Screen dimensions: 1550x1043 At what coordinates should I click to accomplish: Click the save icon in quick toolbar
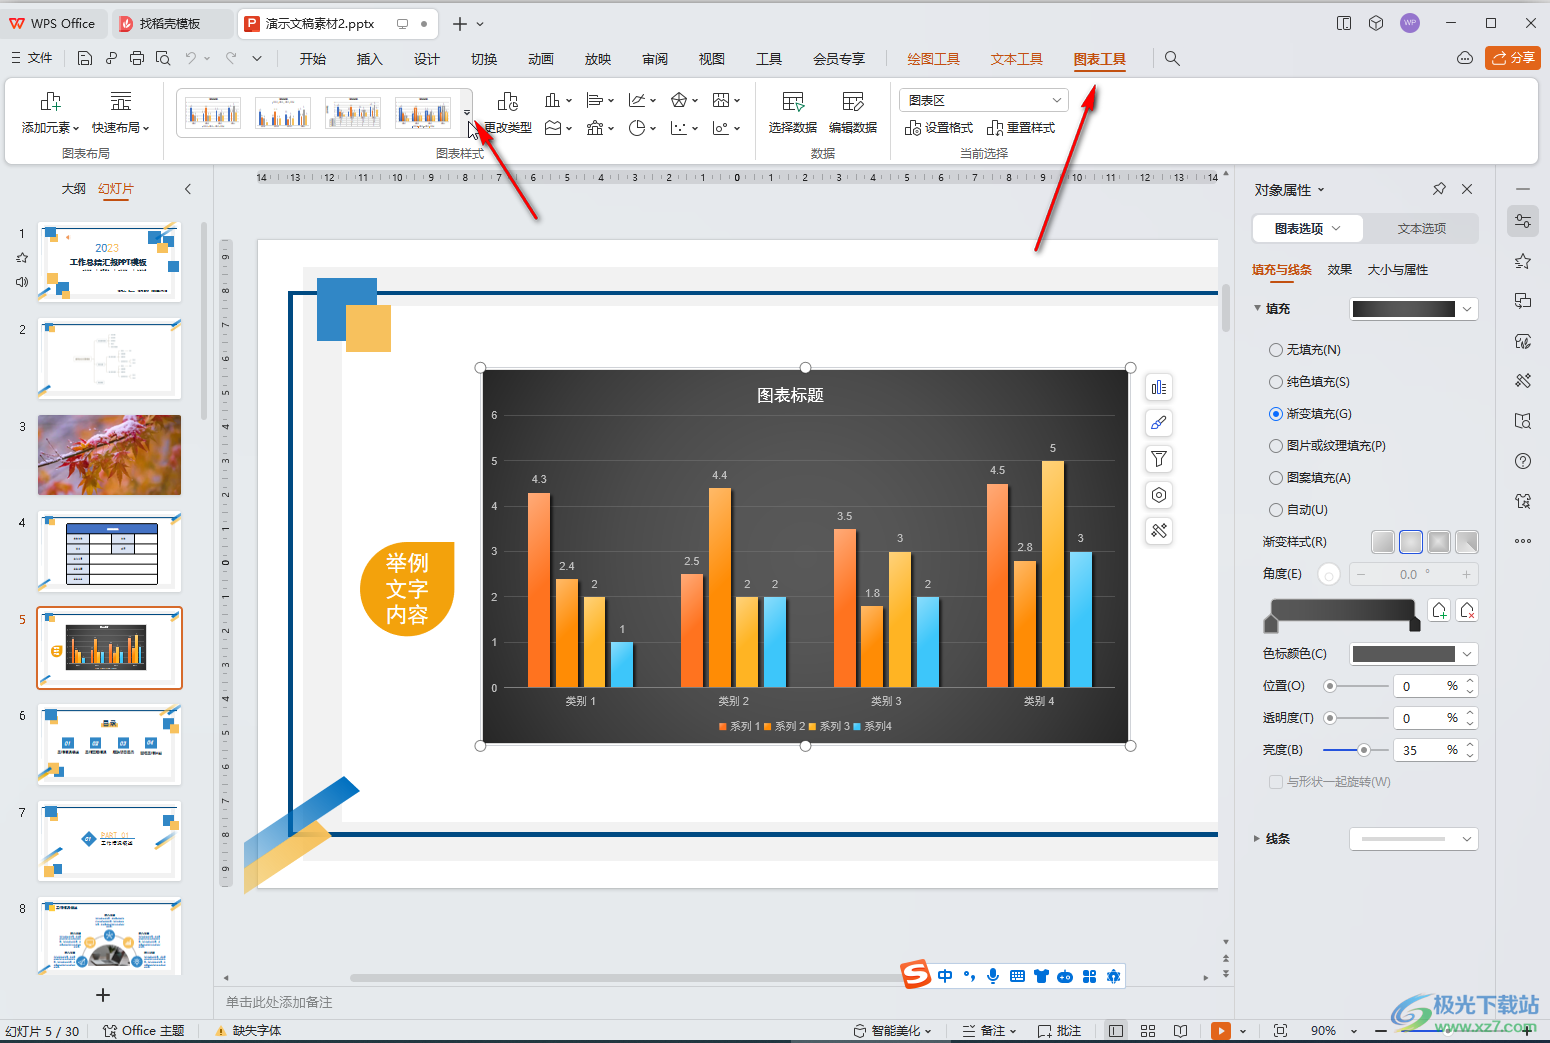(x=85, y=59)
